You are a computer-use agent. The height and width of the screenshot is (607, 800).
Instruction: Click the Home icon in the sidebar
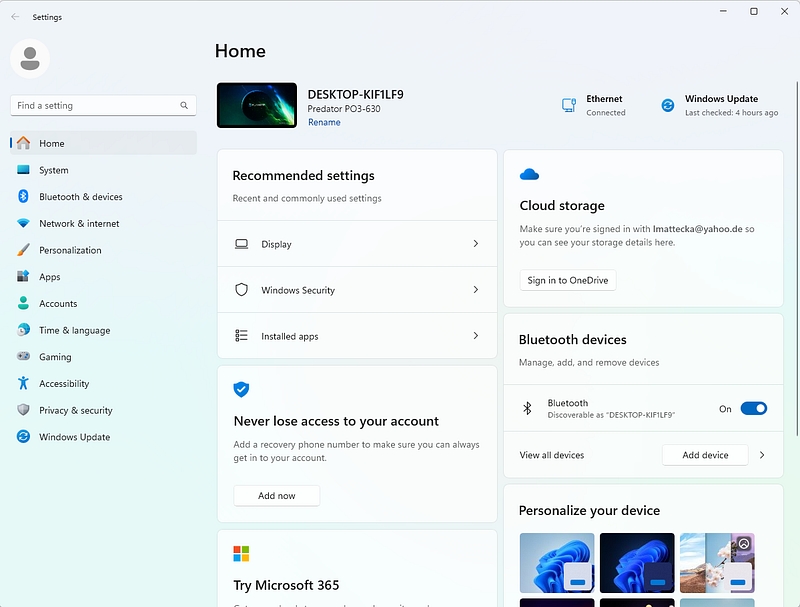(23, 143)
